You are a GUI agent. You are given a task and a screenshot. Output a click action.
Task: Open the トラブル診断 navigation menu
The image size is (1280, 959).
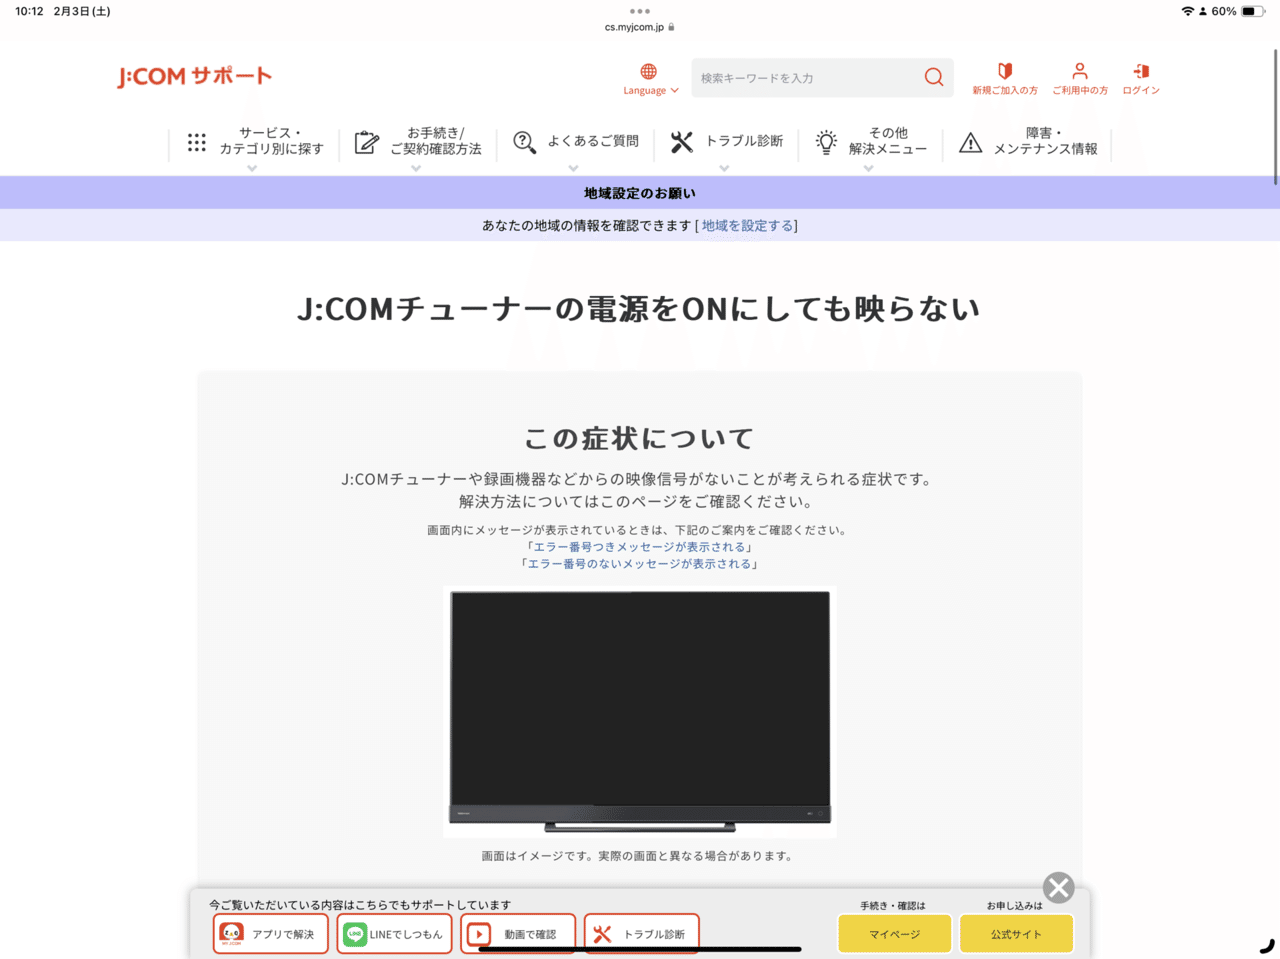[x=745, y=141]
